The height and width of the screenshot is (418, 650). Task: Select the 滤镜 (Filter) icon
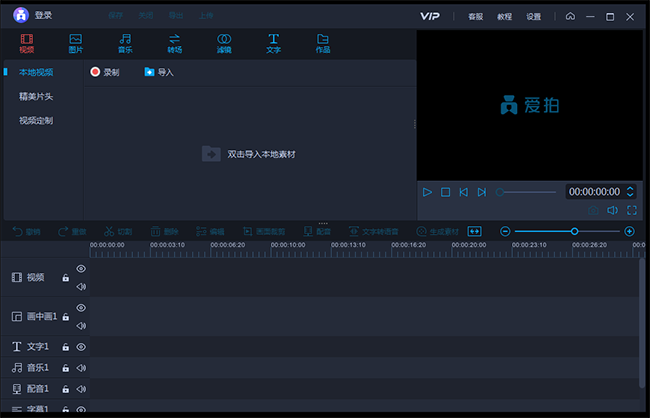[x=224, y=42]
